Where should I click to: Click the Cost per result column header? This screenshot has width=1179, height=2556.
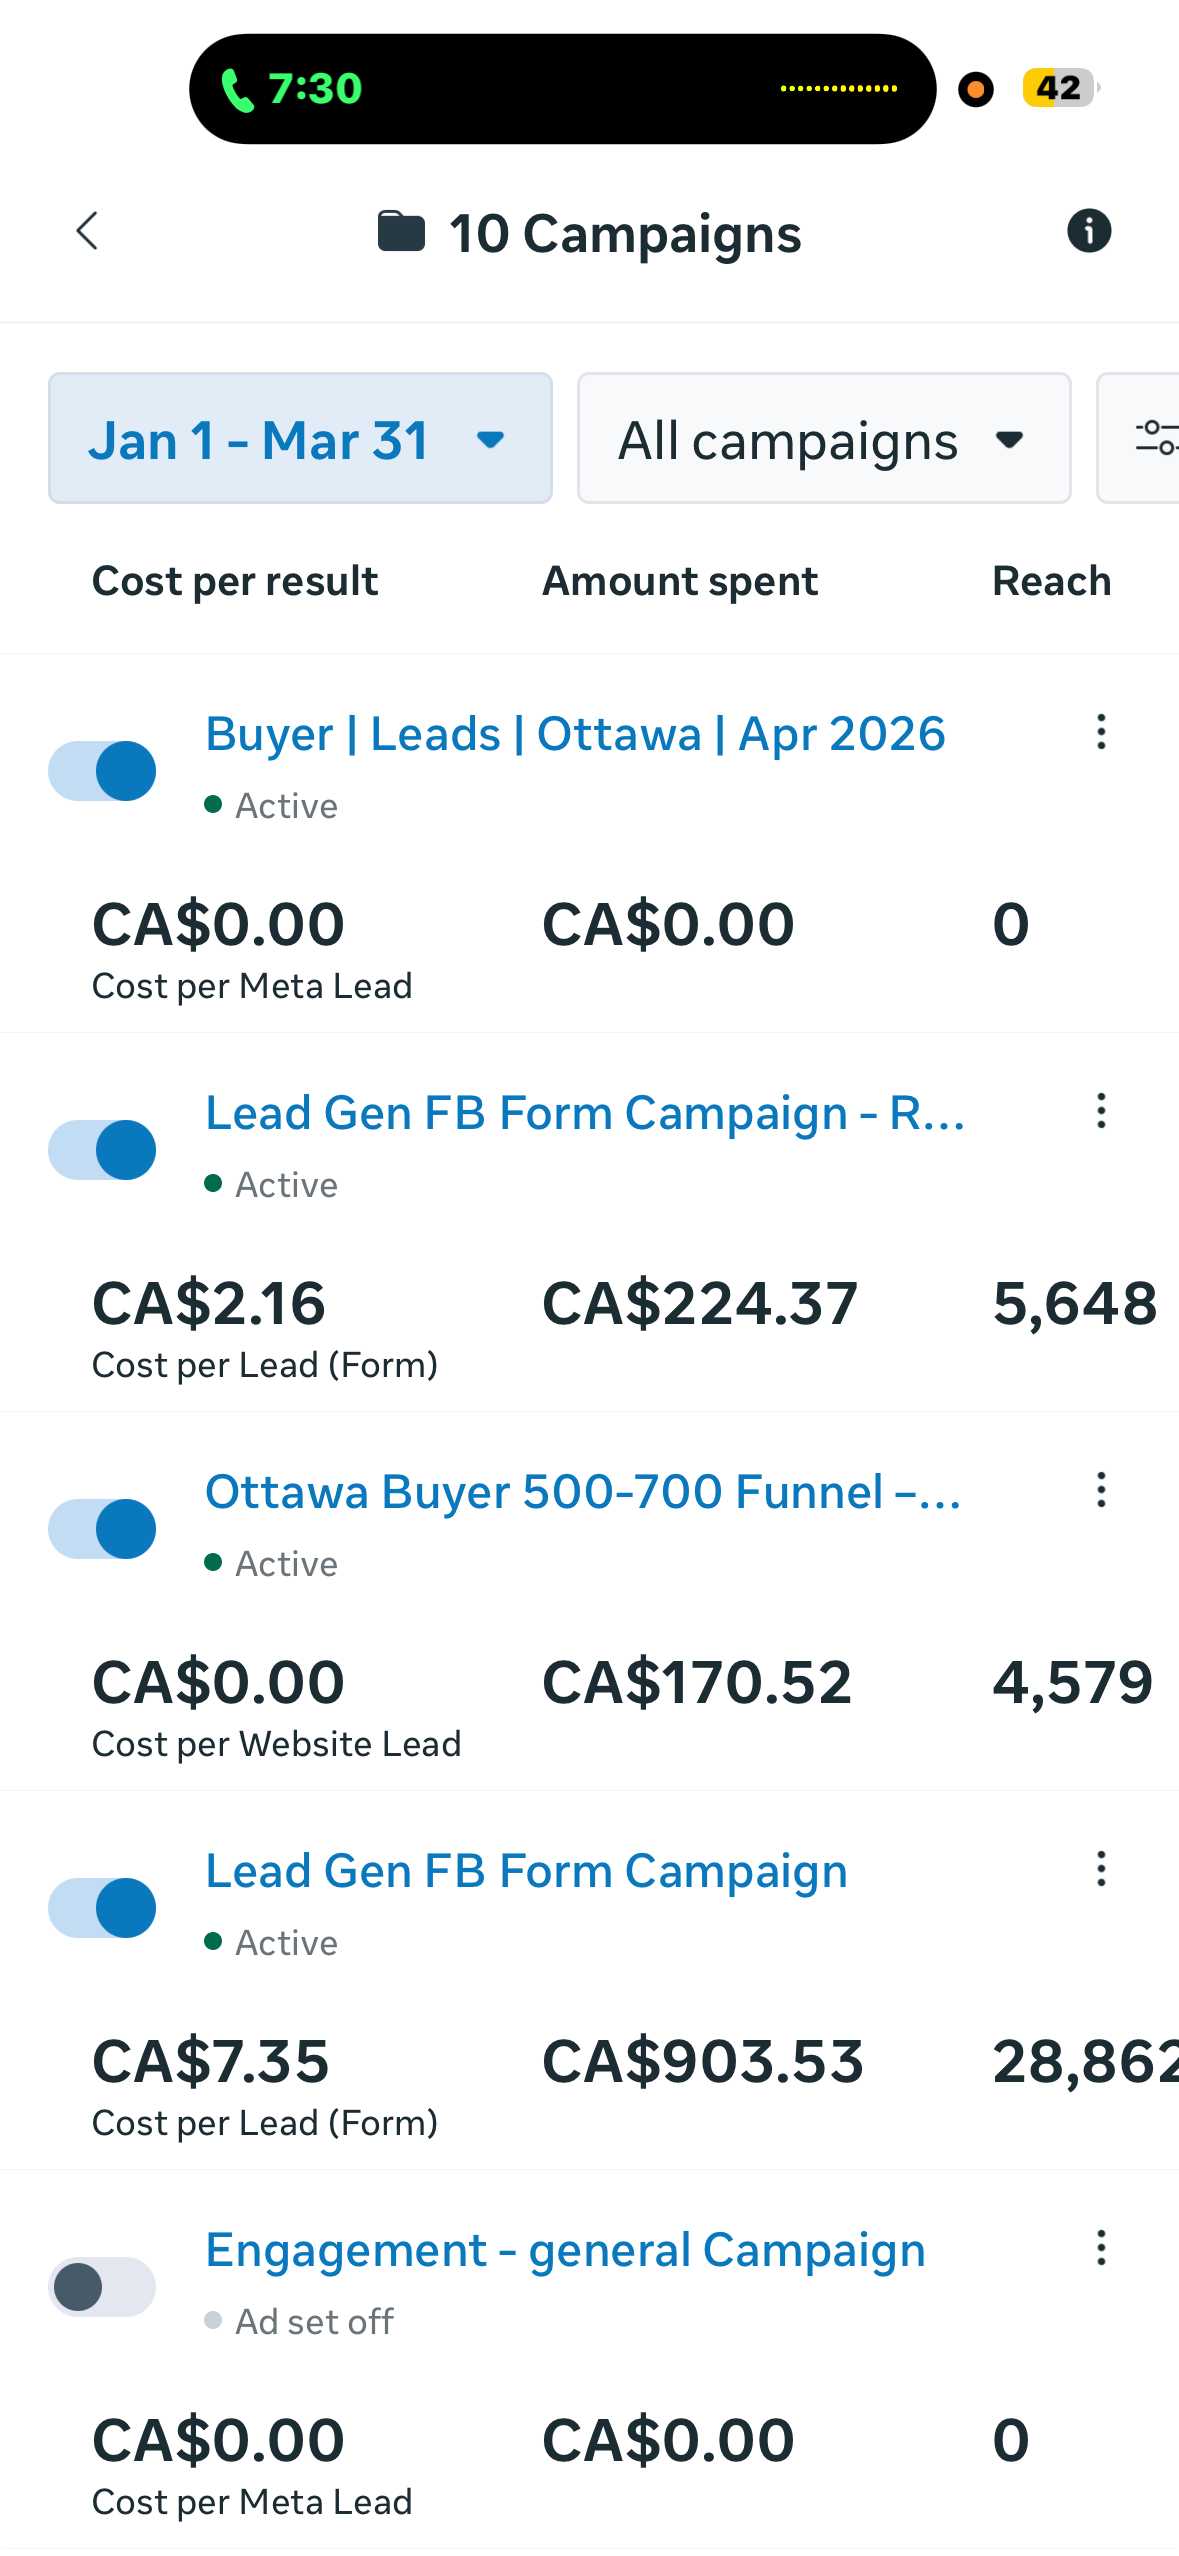tap(234, 580)
